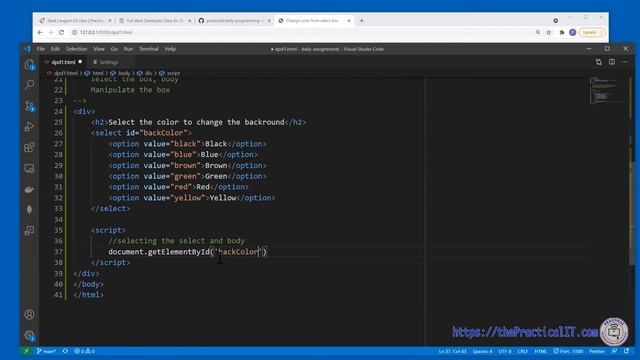Open the Run and Debug view
The height and width of the screenshot is (360, 640).
(29, 127)
